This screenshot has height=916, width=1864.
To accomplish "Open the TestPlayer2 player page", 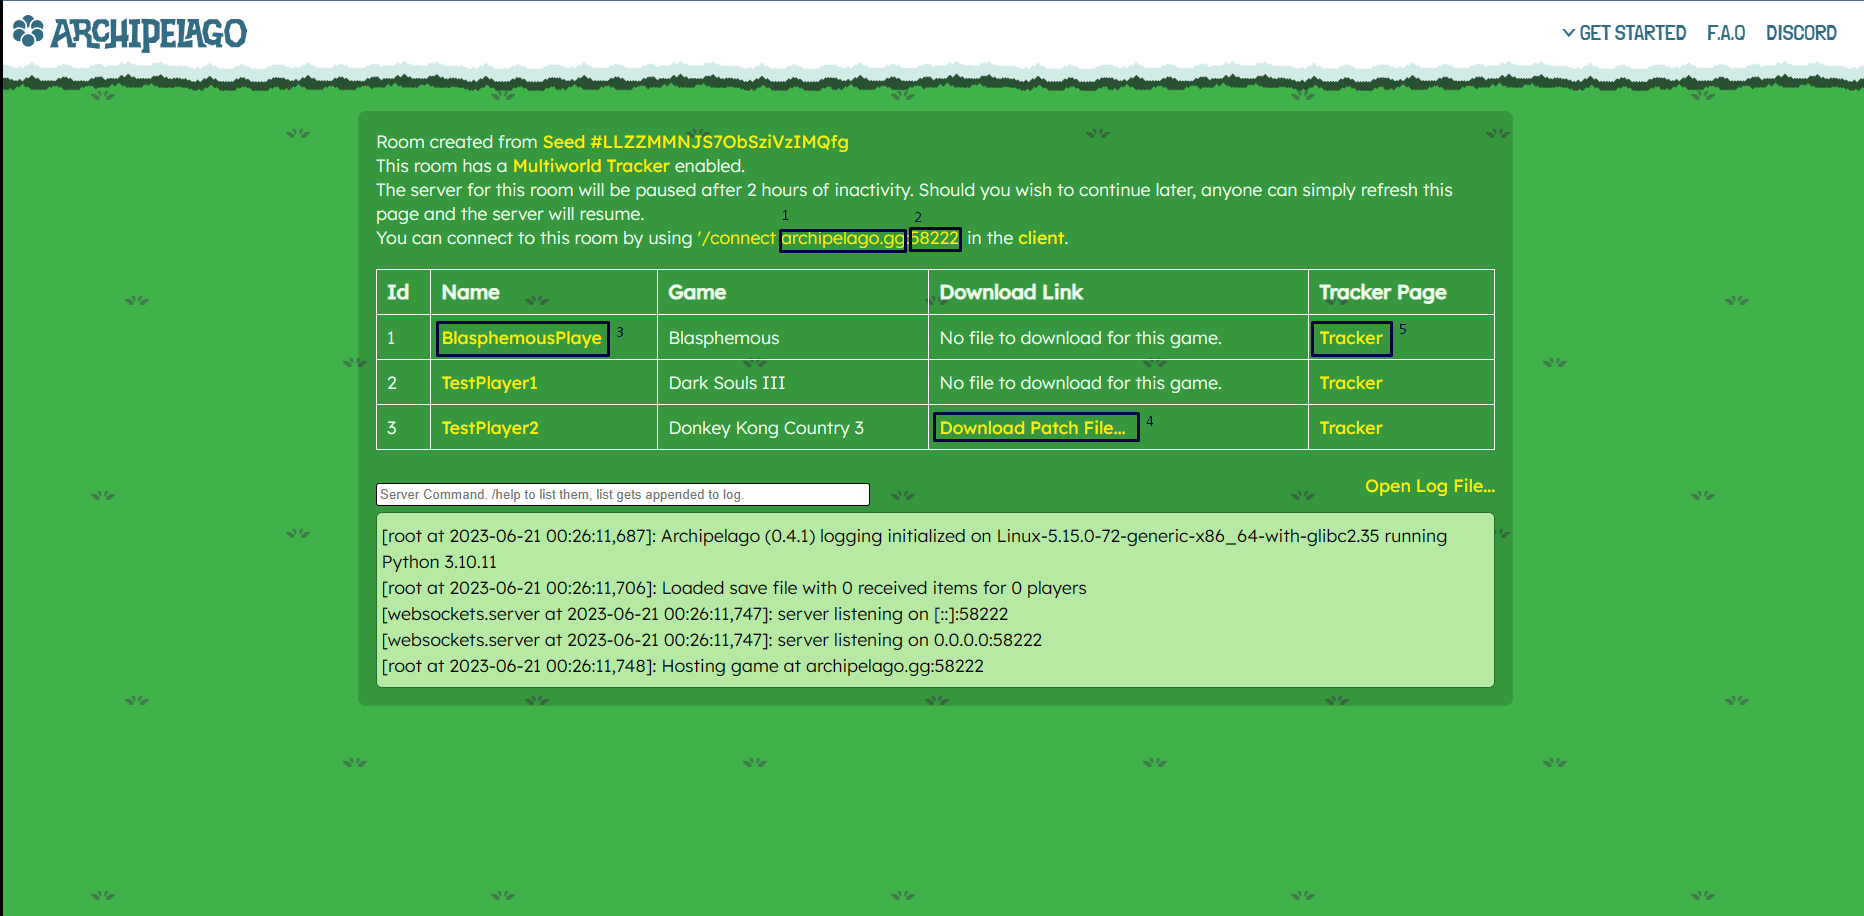I will (x=489, y=427).
